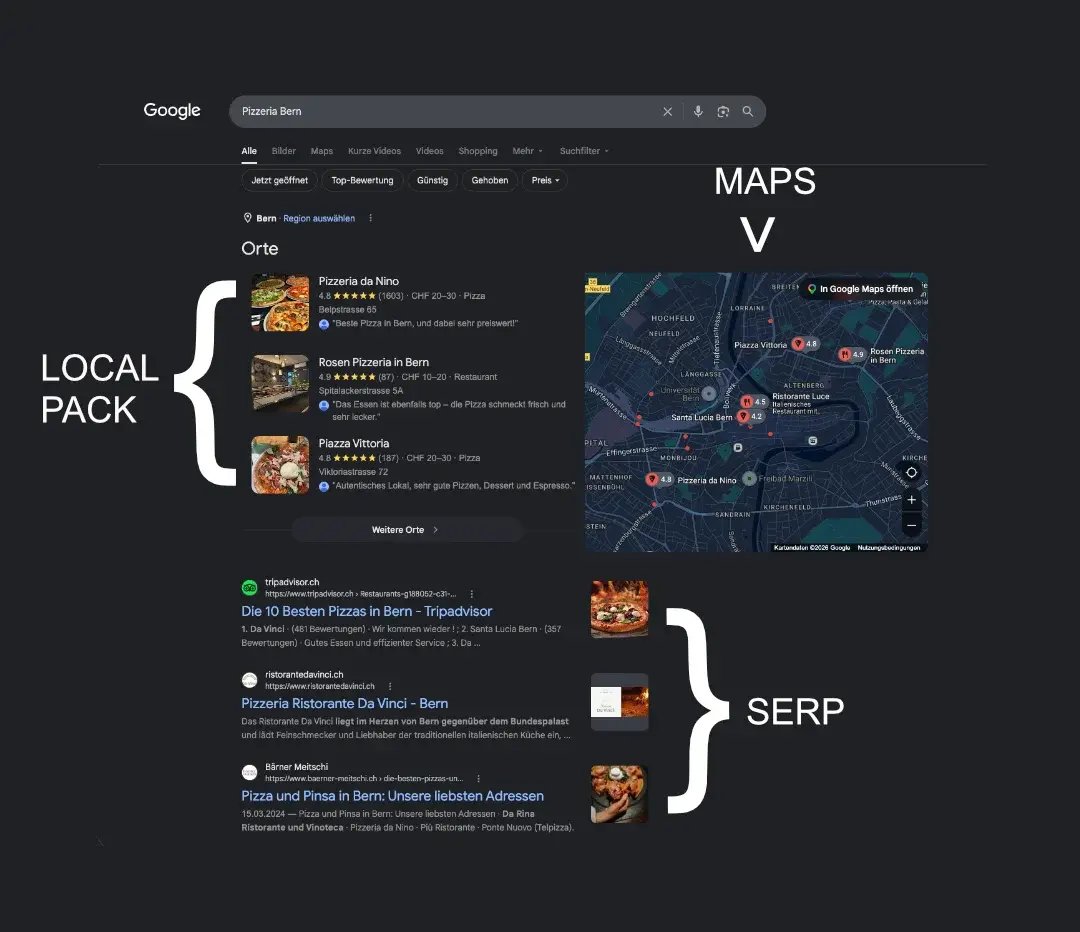Switch to the Videos tab
Viewport: 1080px width, 932px height.
[x=430, y=151]
